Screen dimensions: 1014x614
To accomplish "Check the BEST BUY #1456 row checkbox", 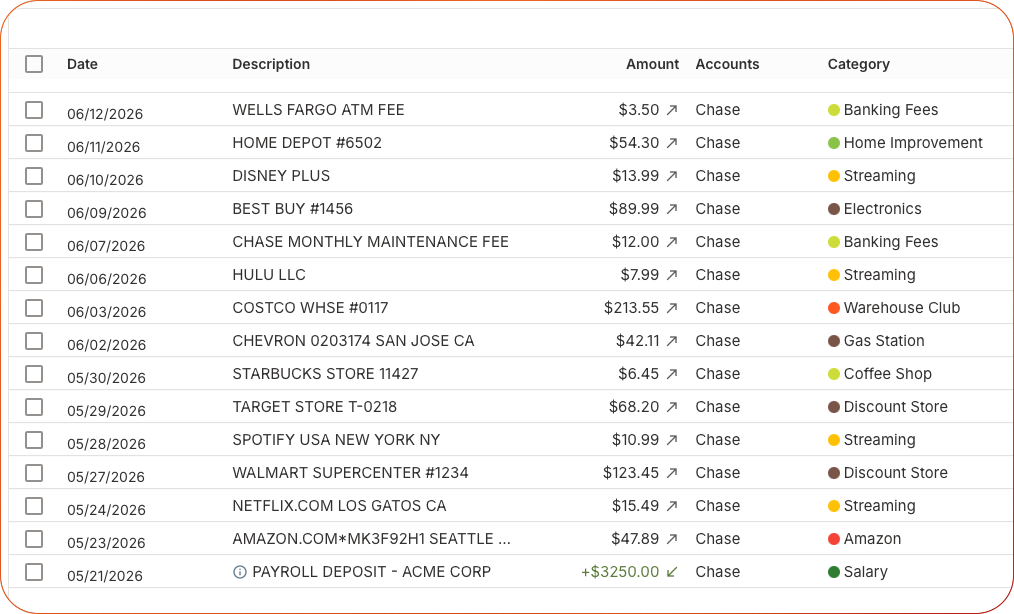I will (34, 209).
